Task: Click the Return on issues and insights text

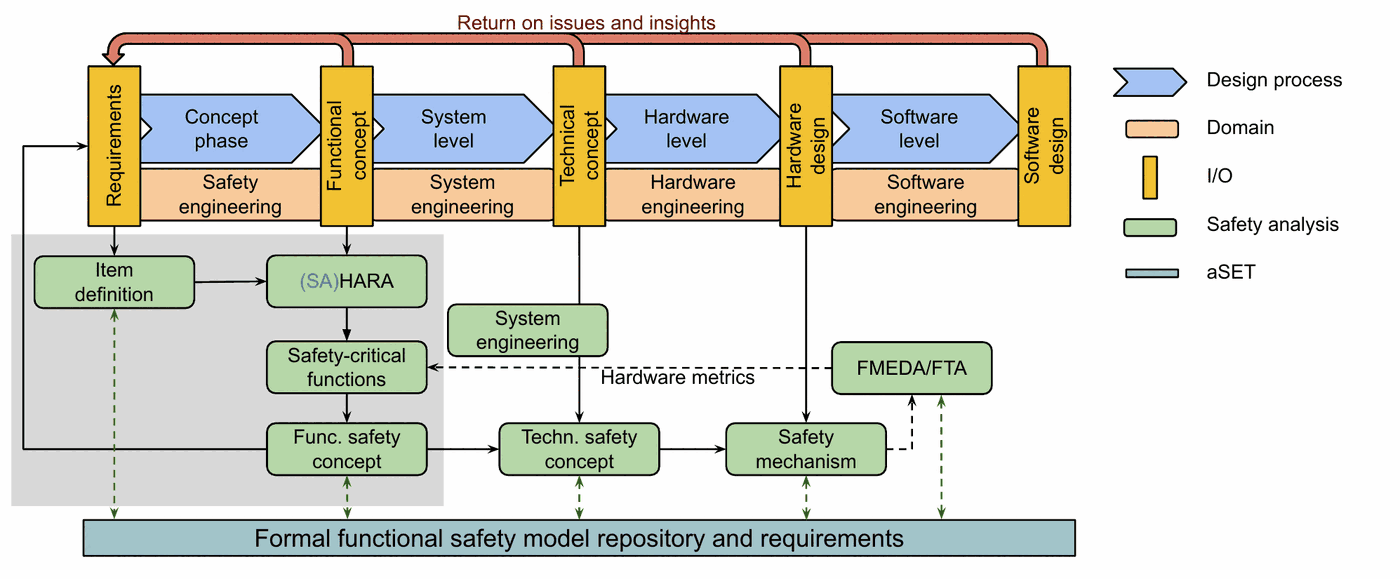Action: [x=587, y=22]
